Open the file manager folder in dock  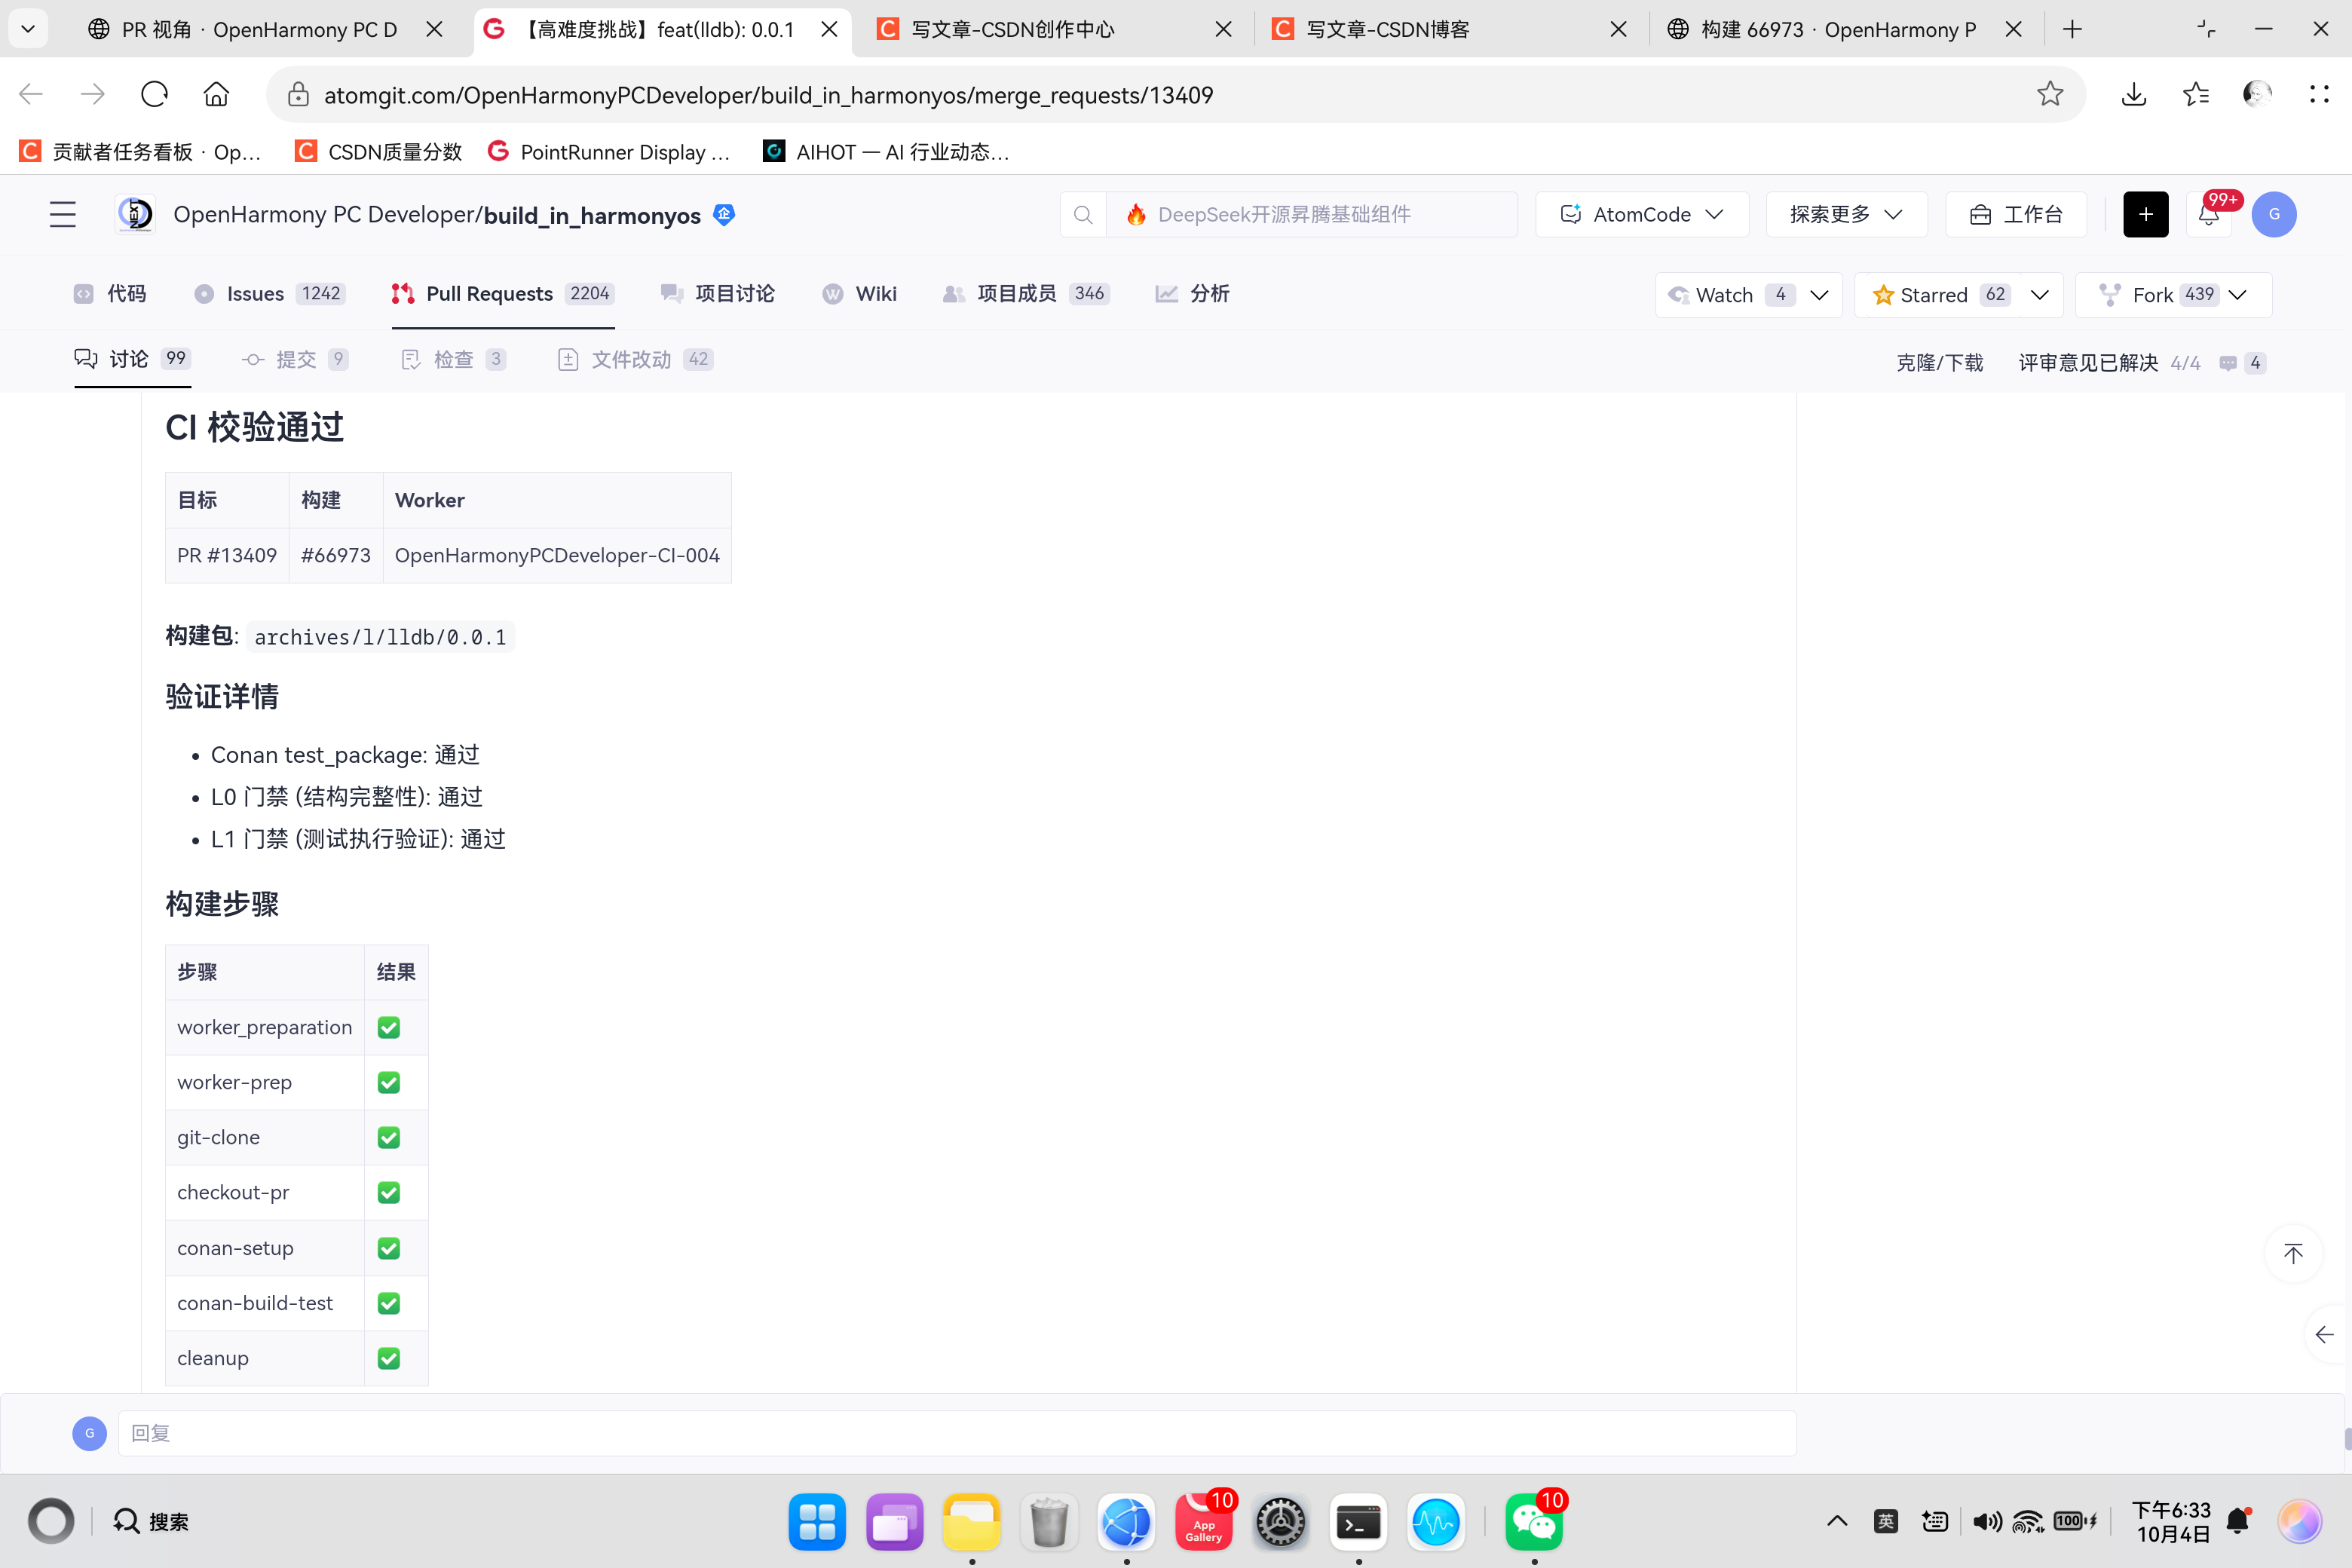tap(972, 1522)
